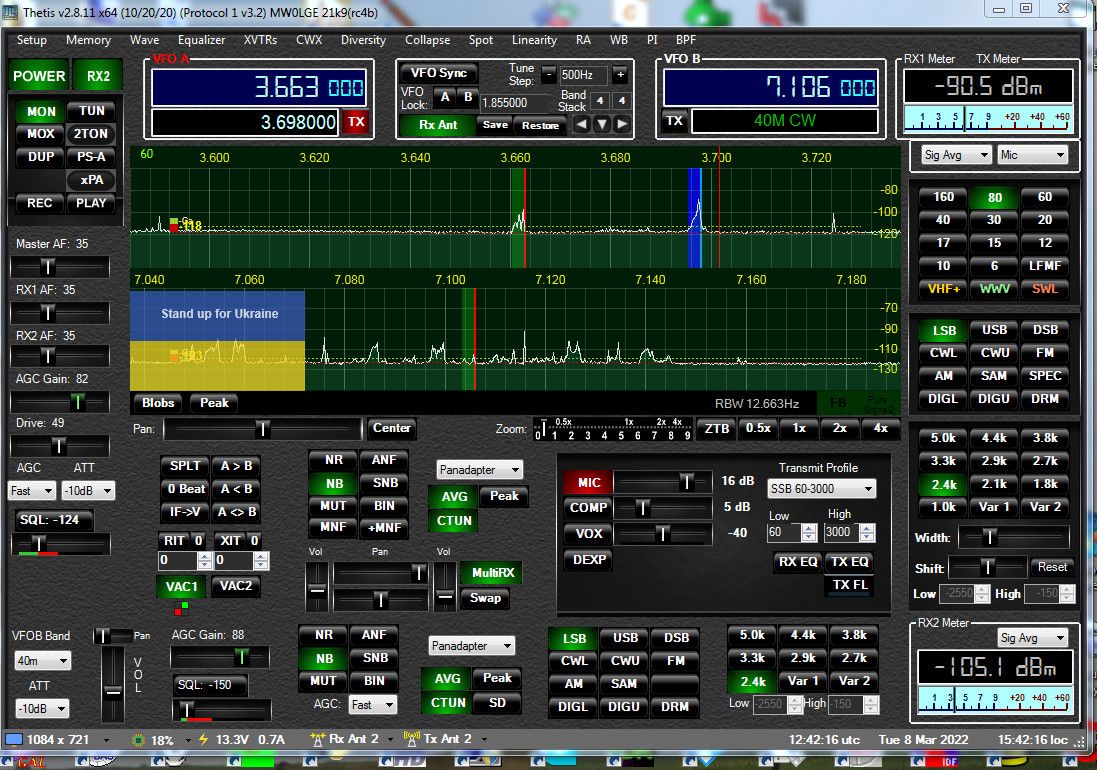Click the VFO A frequency display 3.663 000
Viewport: 1097px width, 770px height.
click(x=259, y=87)
